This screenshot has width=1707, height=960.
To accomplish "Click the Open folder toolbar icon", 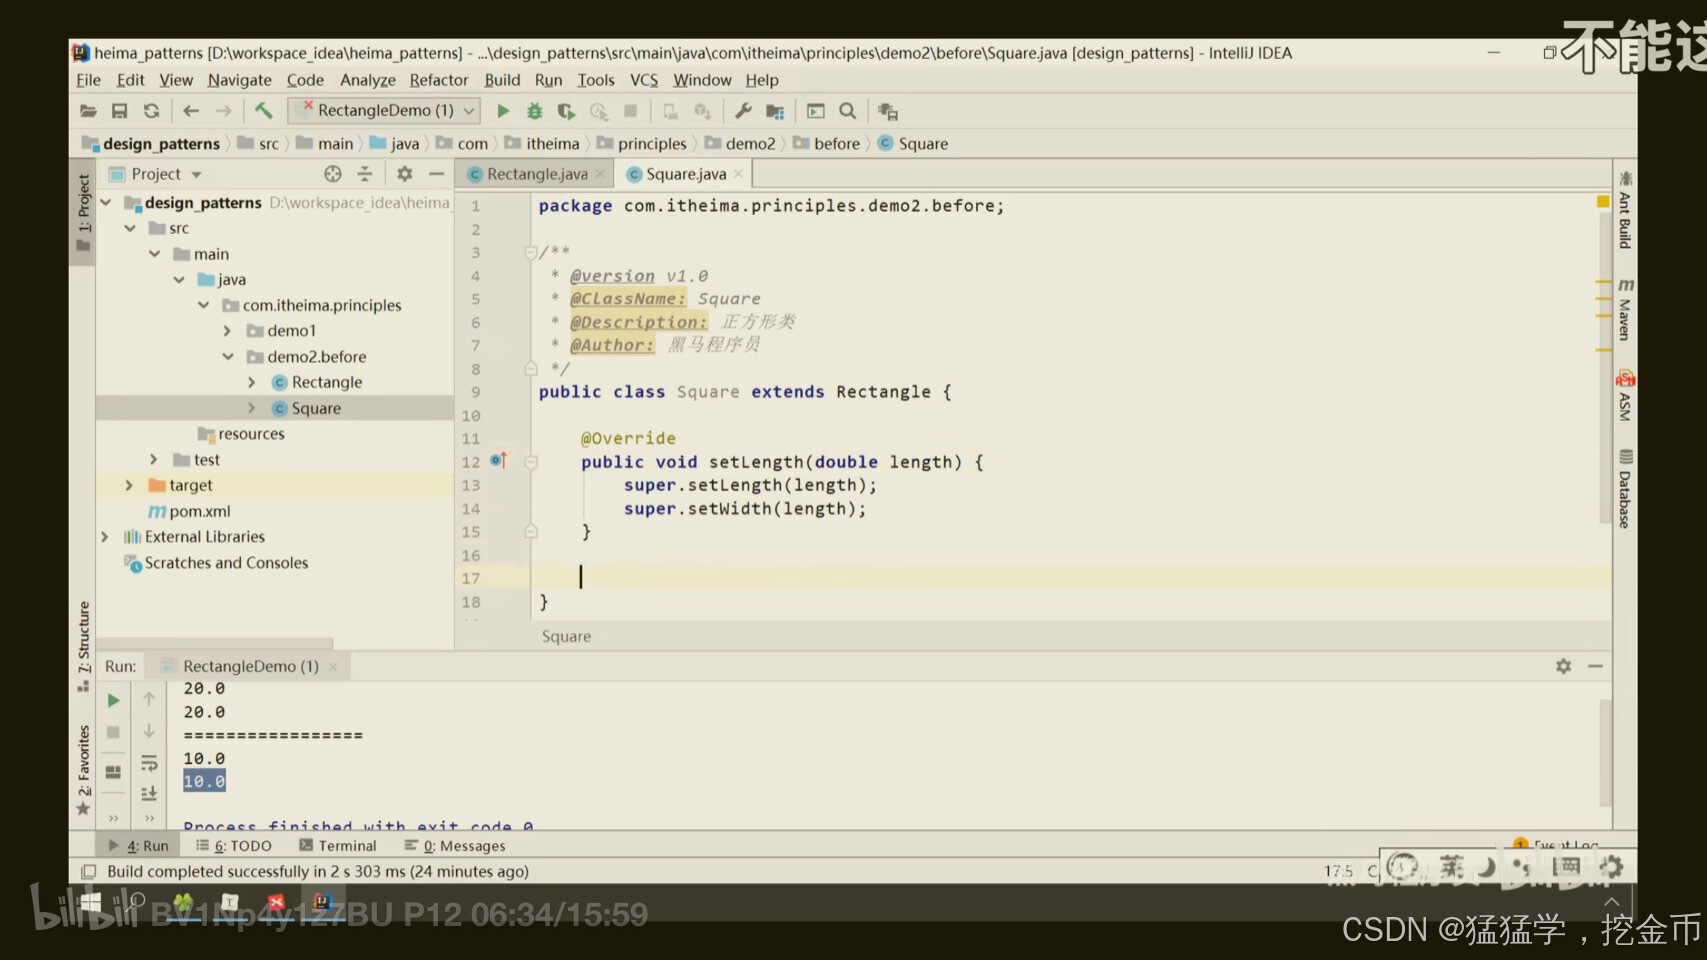I will pos(88,111).
